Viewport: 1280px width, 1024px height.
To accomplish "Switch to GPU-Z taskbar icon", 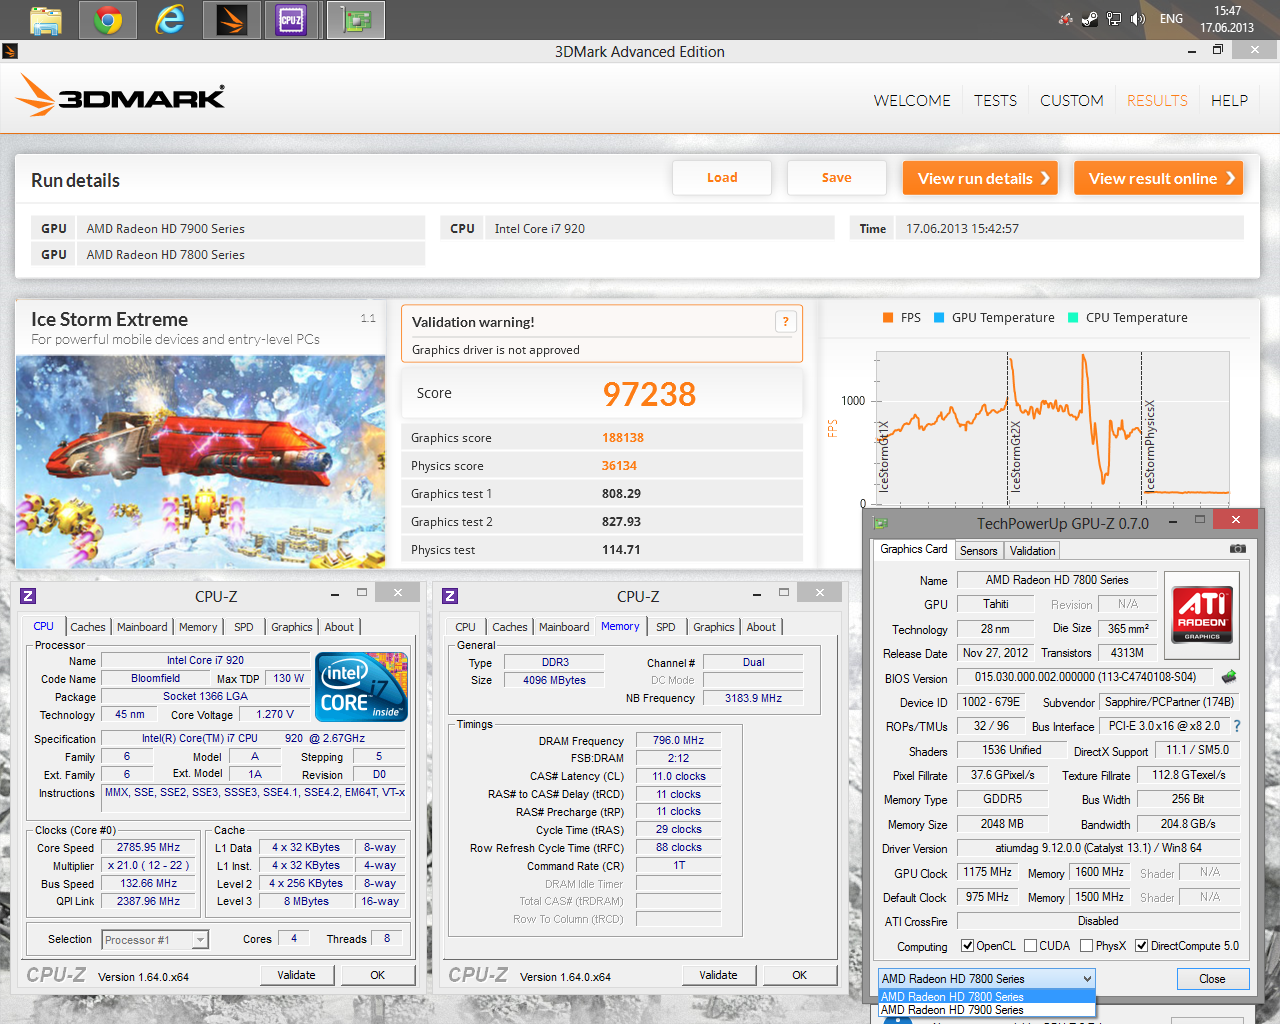I will point(355,19).
